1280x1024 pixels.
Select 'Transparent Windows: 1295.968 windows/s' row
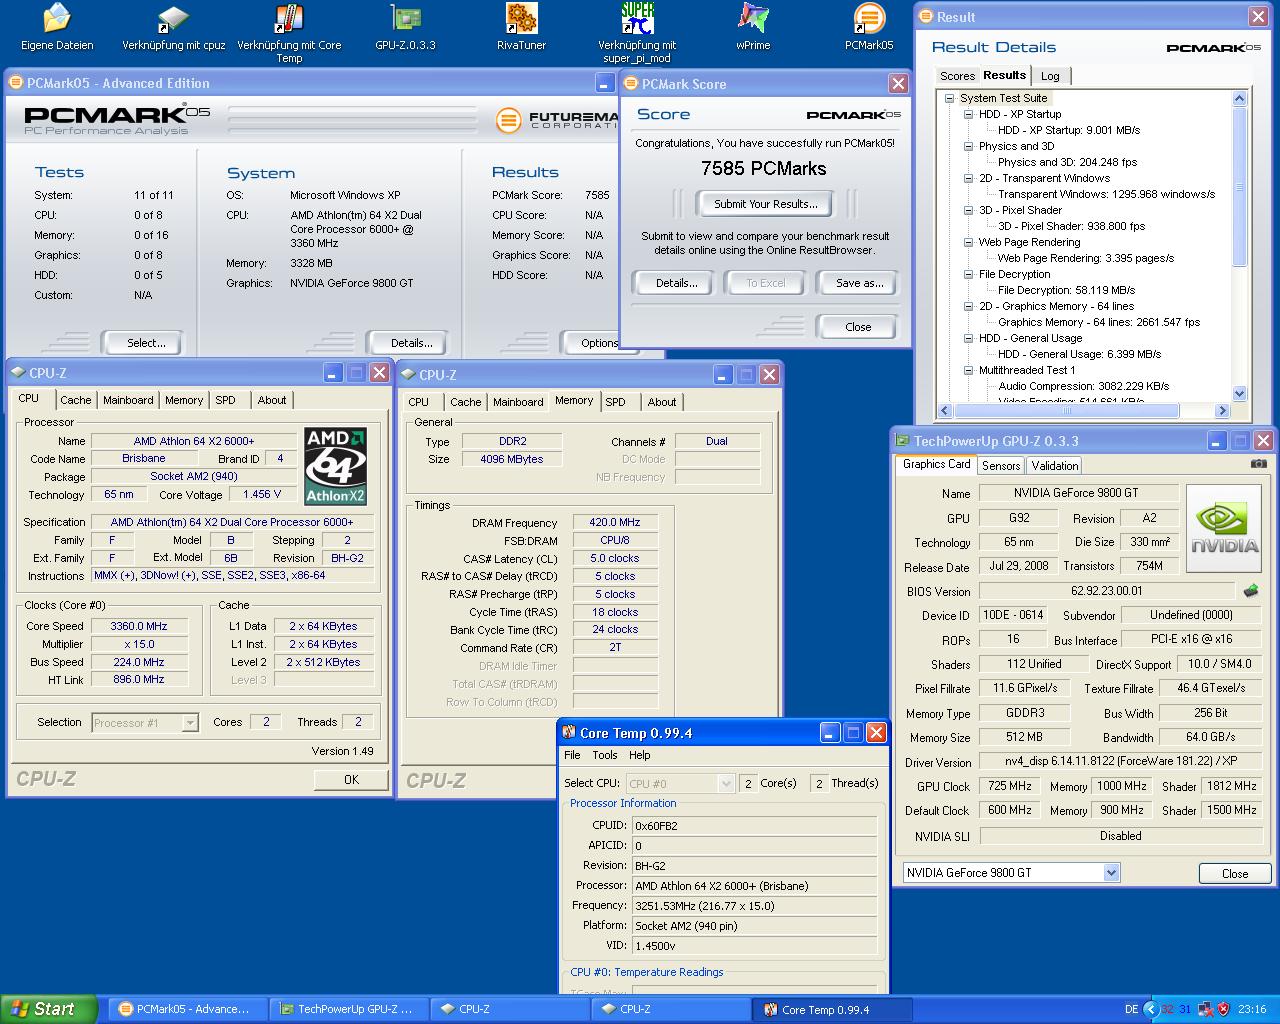pyautogui.click(x=1106, y=194)
